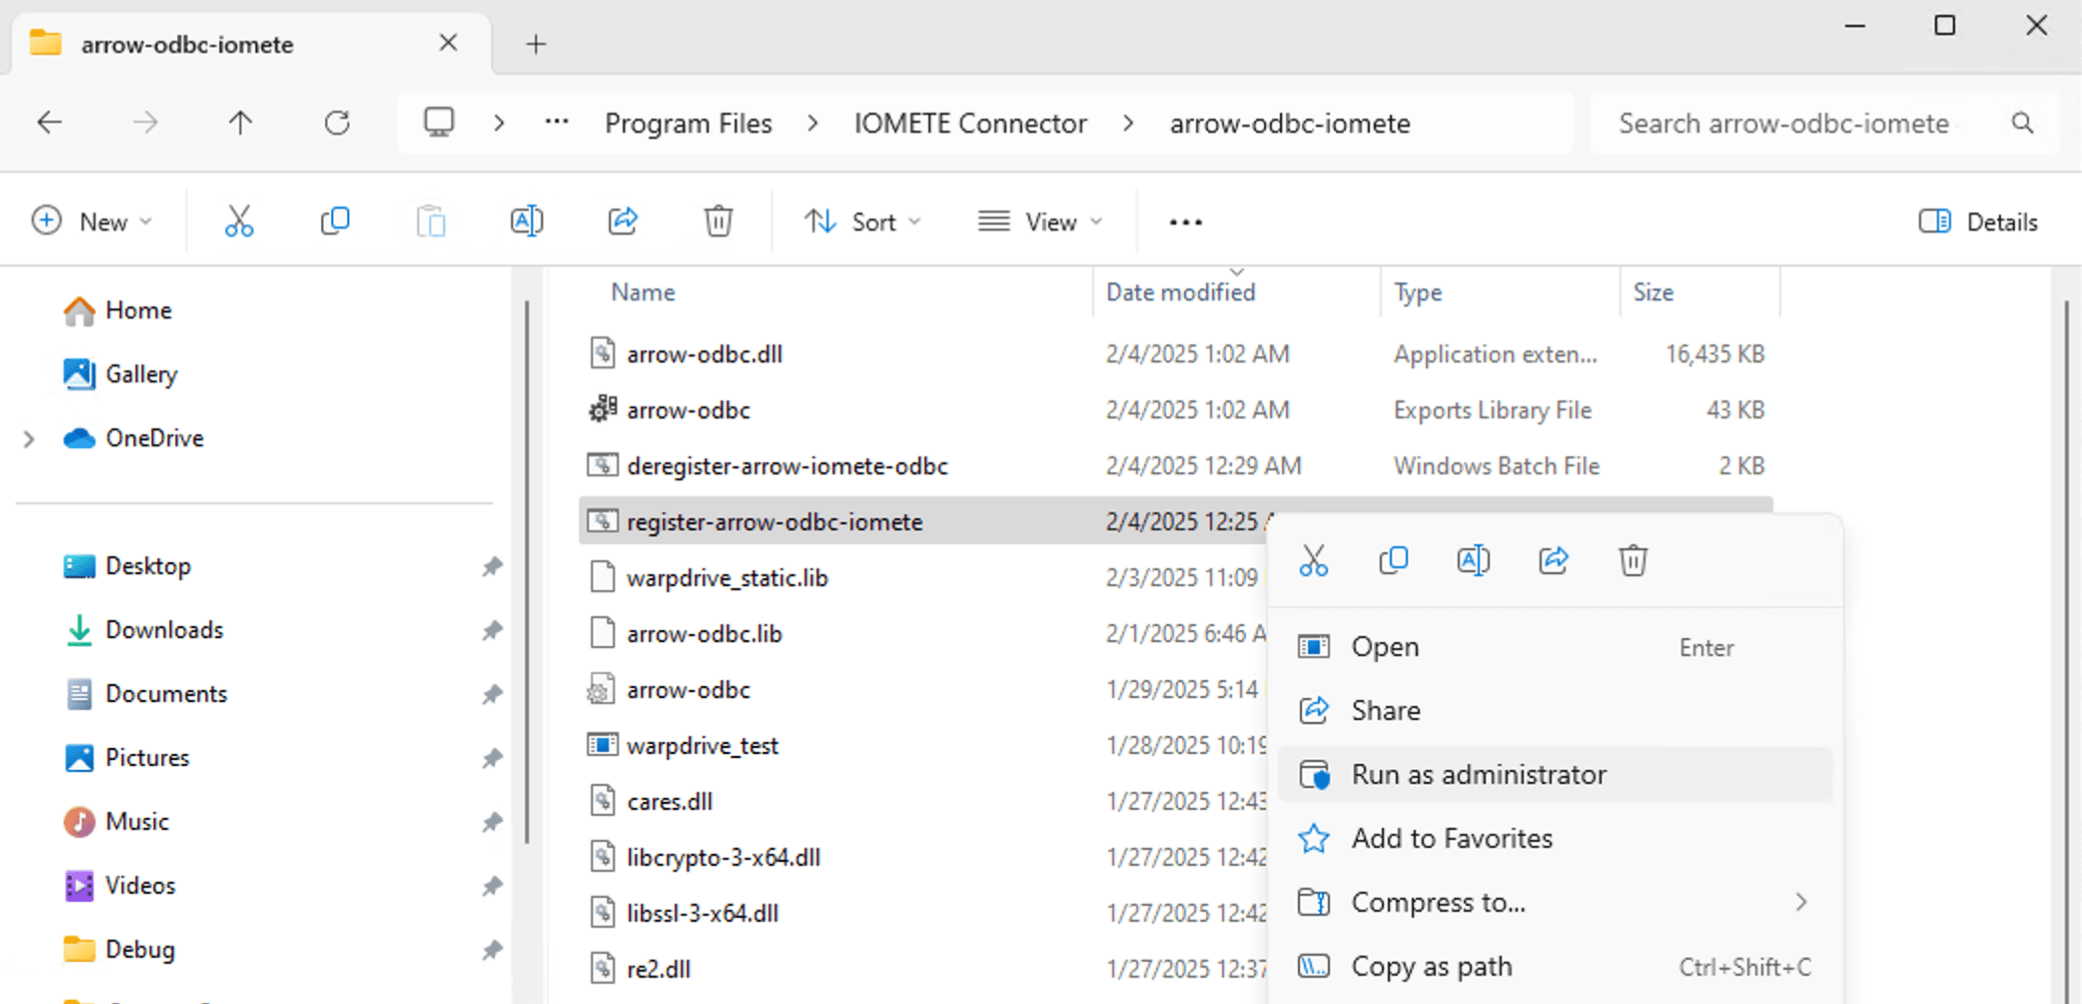Click the Copy icon in the context menu

[1393, 560]
